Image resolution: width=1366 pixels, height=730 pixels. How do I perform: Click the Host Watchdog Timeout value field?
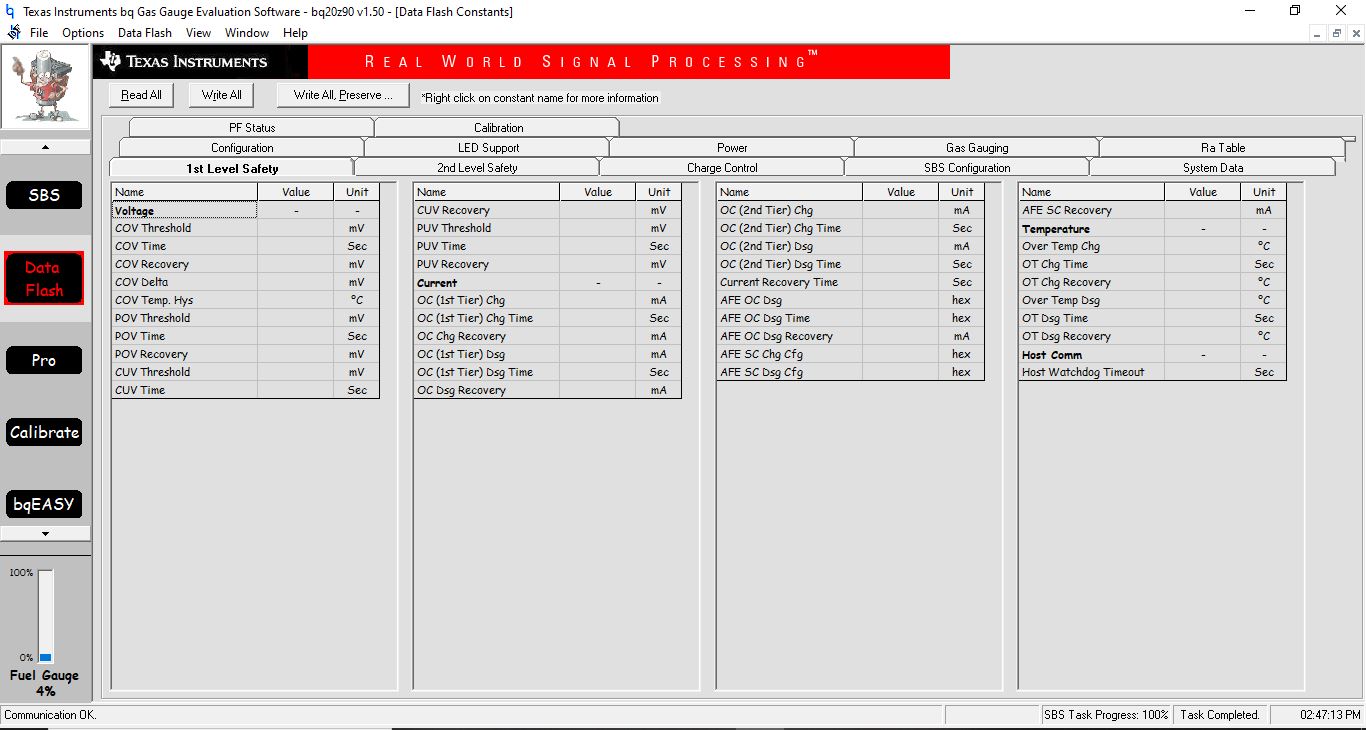(x=1203, y=372)
